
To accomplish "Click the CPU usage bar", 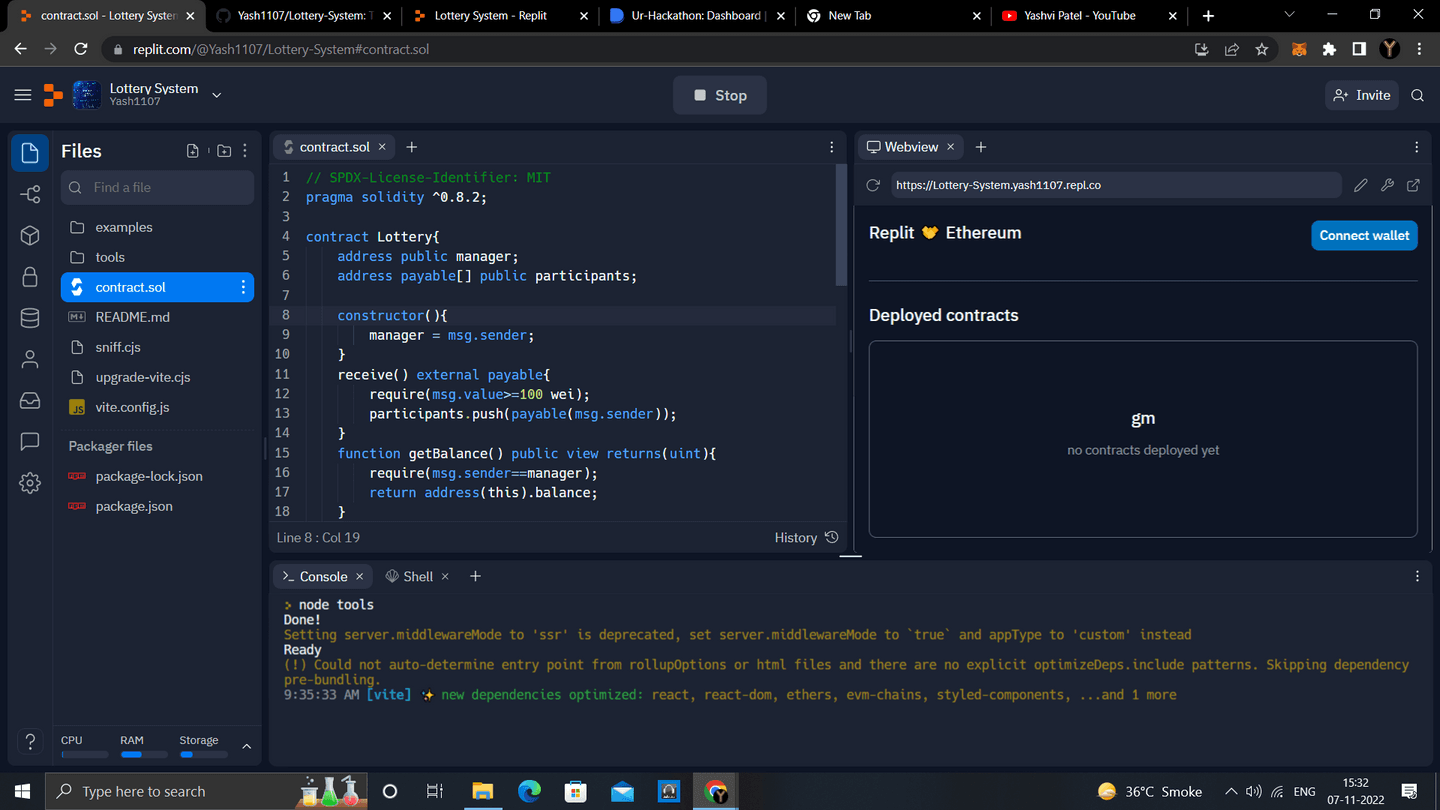I will (x=84, y=754).
